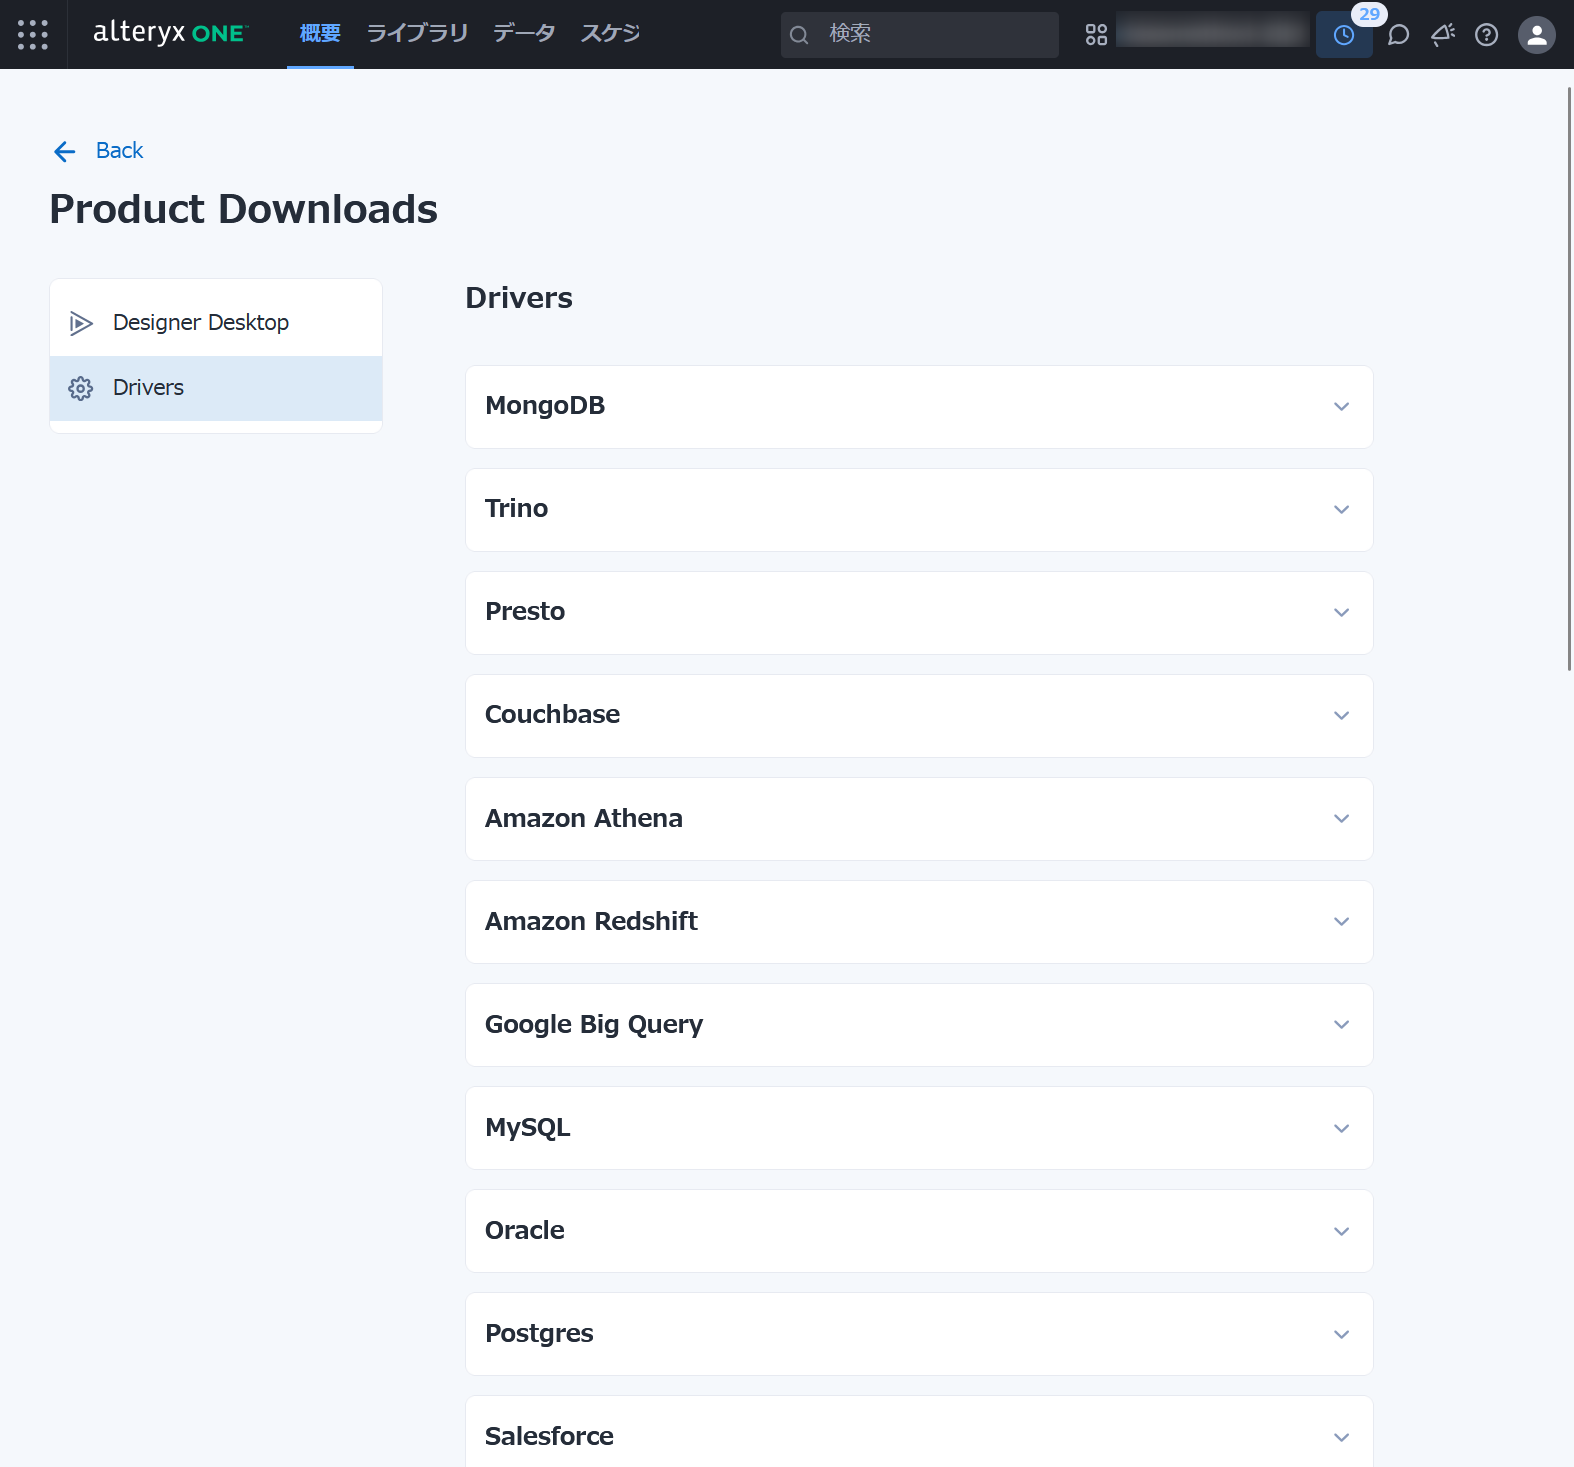Image resolution: width=1574 pixels, height=1467 pixels.
Task: Click the back arrow icon
Action: (65, 151)
